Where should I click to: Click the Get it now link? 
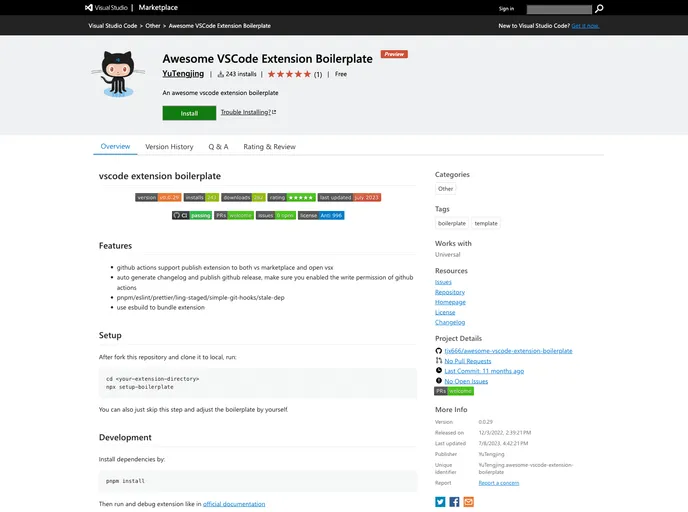coord(585,26)
